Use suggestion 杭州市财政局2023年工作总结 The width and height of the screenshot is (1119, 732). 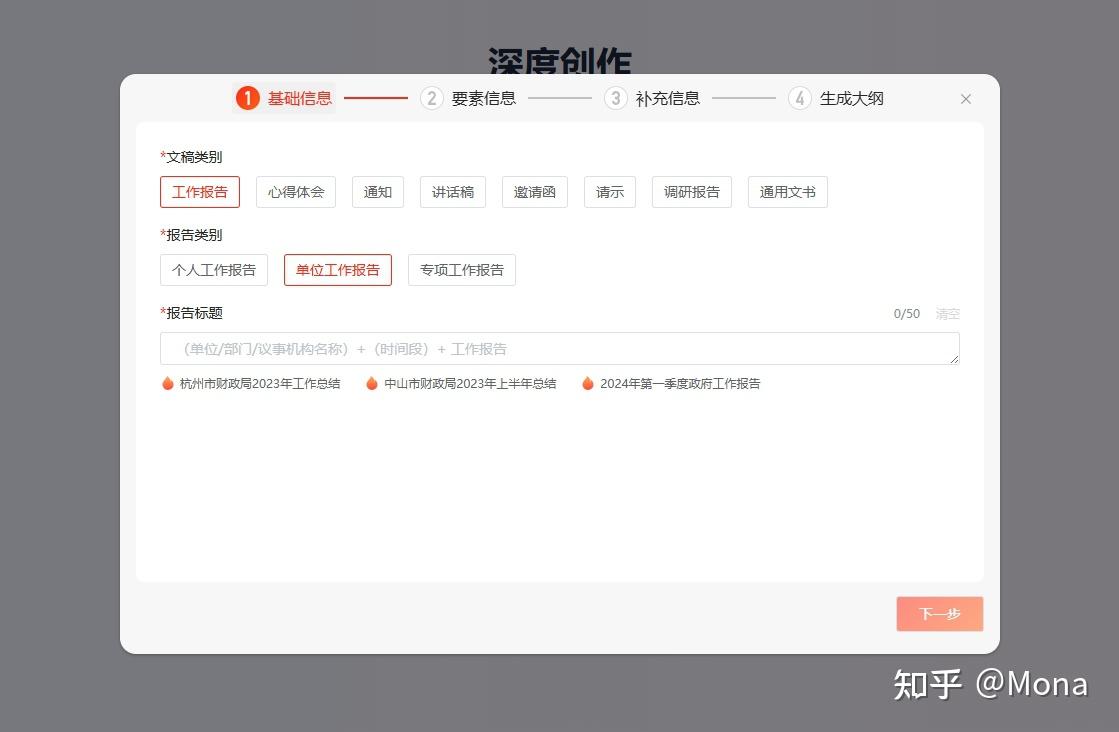pyautogui.click(x=260, y=384)
